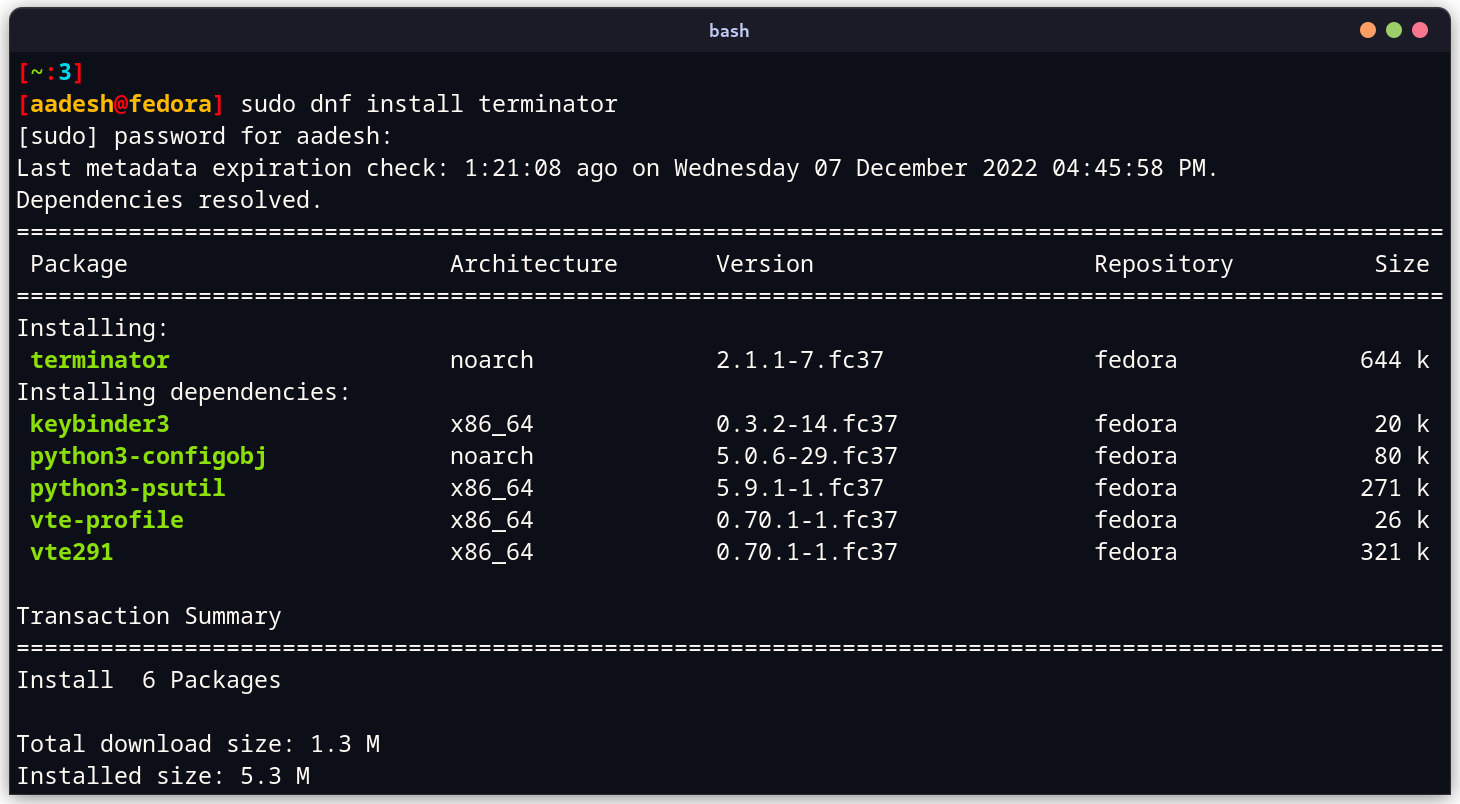Click the pink window control button
1460x804 pixels.
[1420, 30]
